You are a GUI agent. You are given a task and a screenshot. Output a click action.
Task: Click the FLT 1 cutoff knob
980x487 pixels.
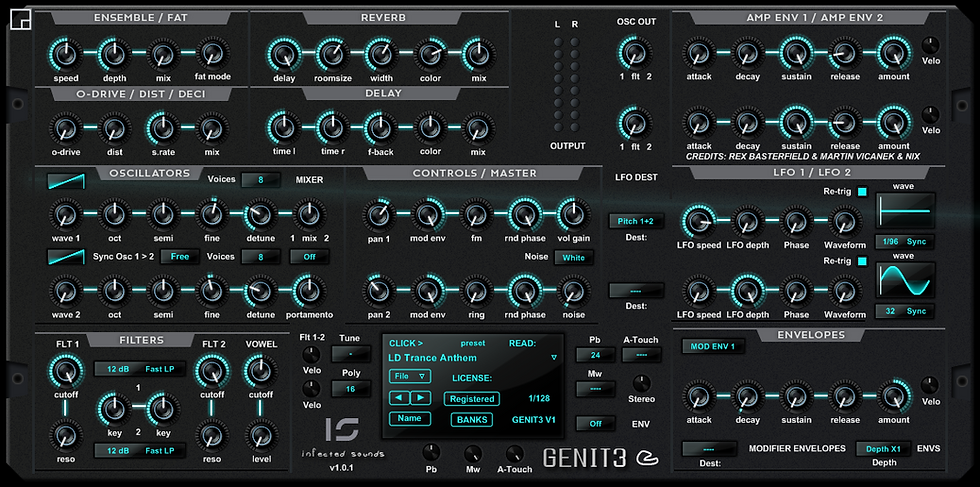[66, 371]
